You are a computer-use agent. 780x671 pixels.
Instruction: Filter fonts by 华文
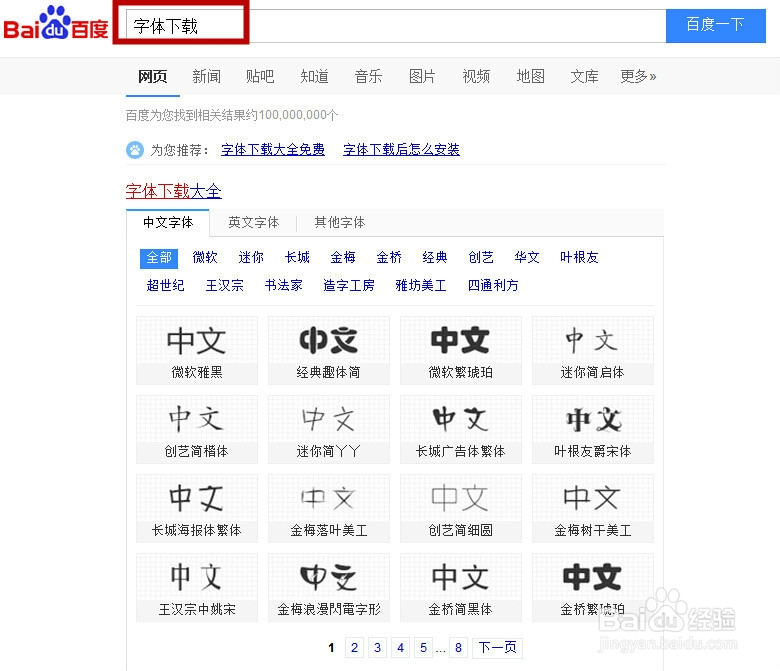[x=527, y=257]
